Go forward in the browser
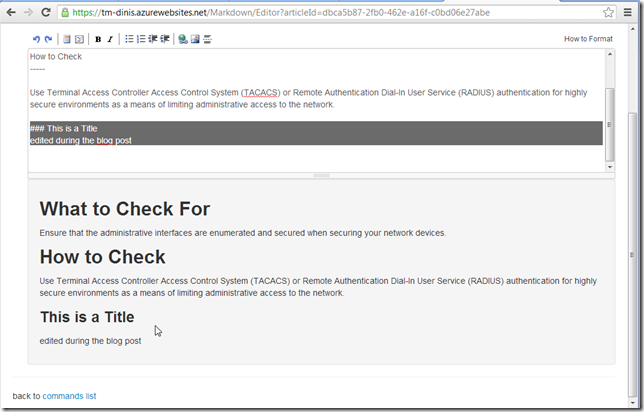644x412 pixels. 28,12
